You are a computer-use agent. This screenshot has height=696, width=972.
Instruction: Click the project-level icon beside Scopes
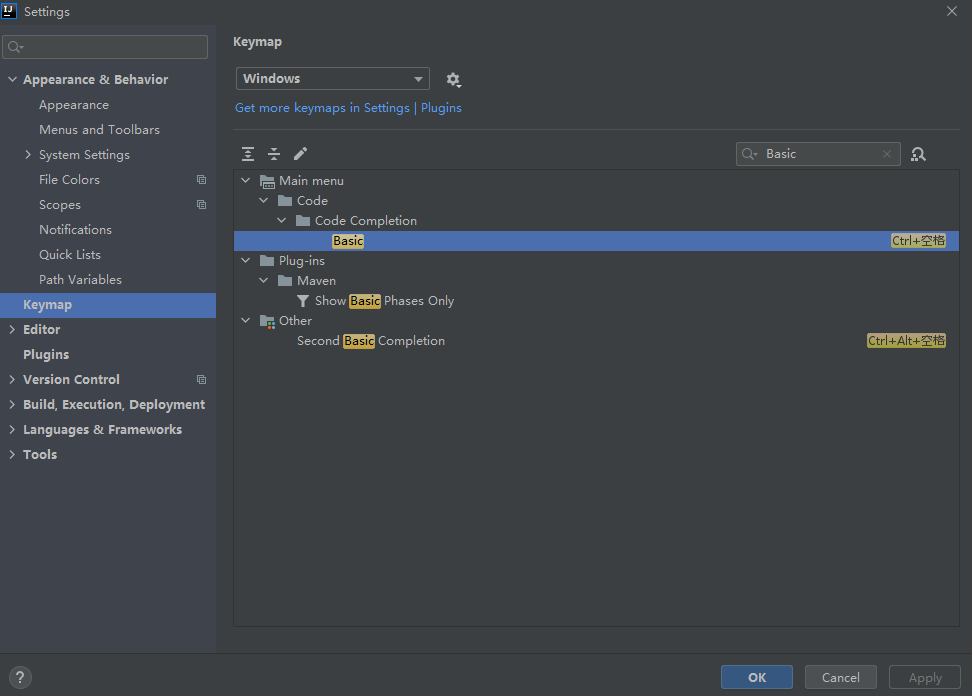[201, 205]
